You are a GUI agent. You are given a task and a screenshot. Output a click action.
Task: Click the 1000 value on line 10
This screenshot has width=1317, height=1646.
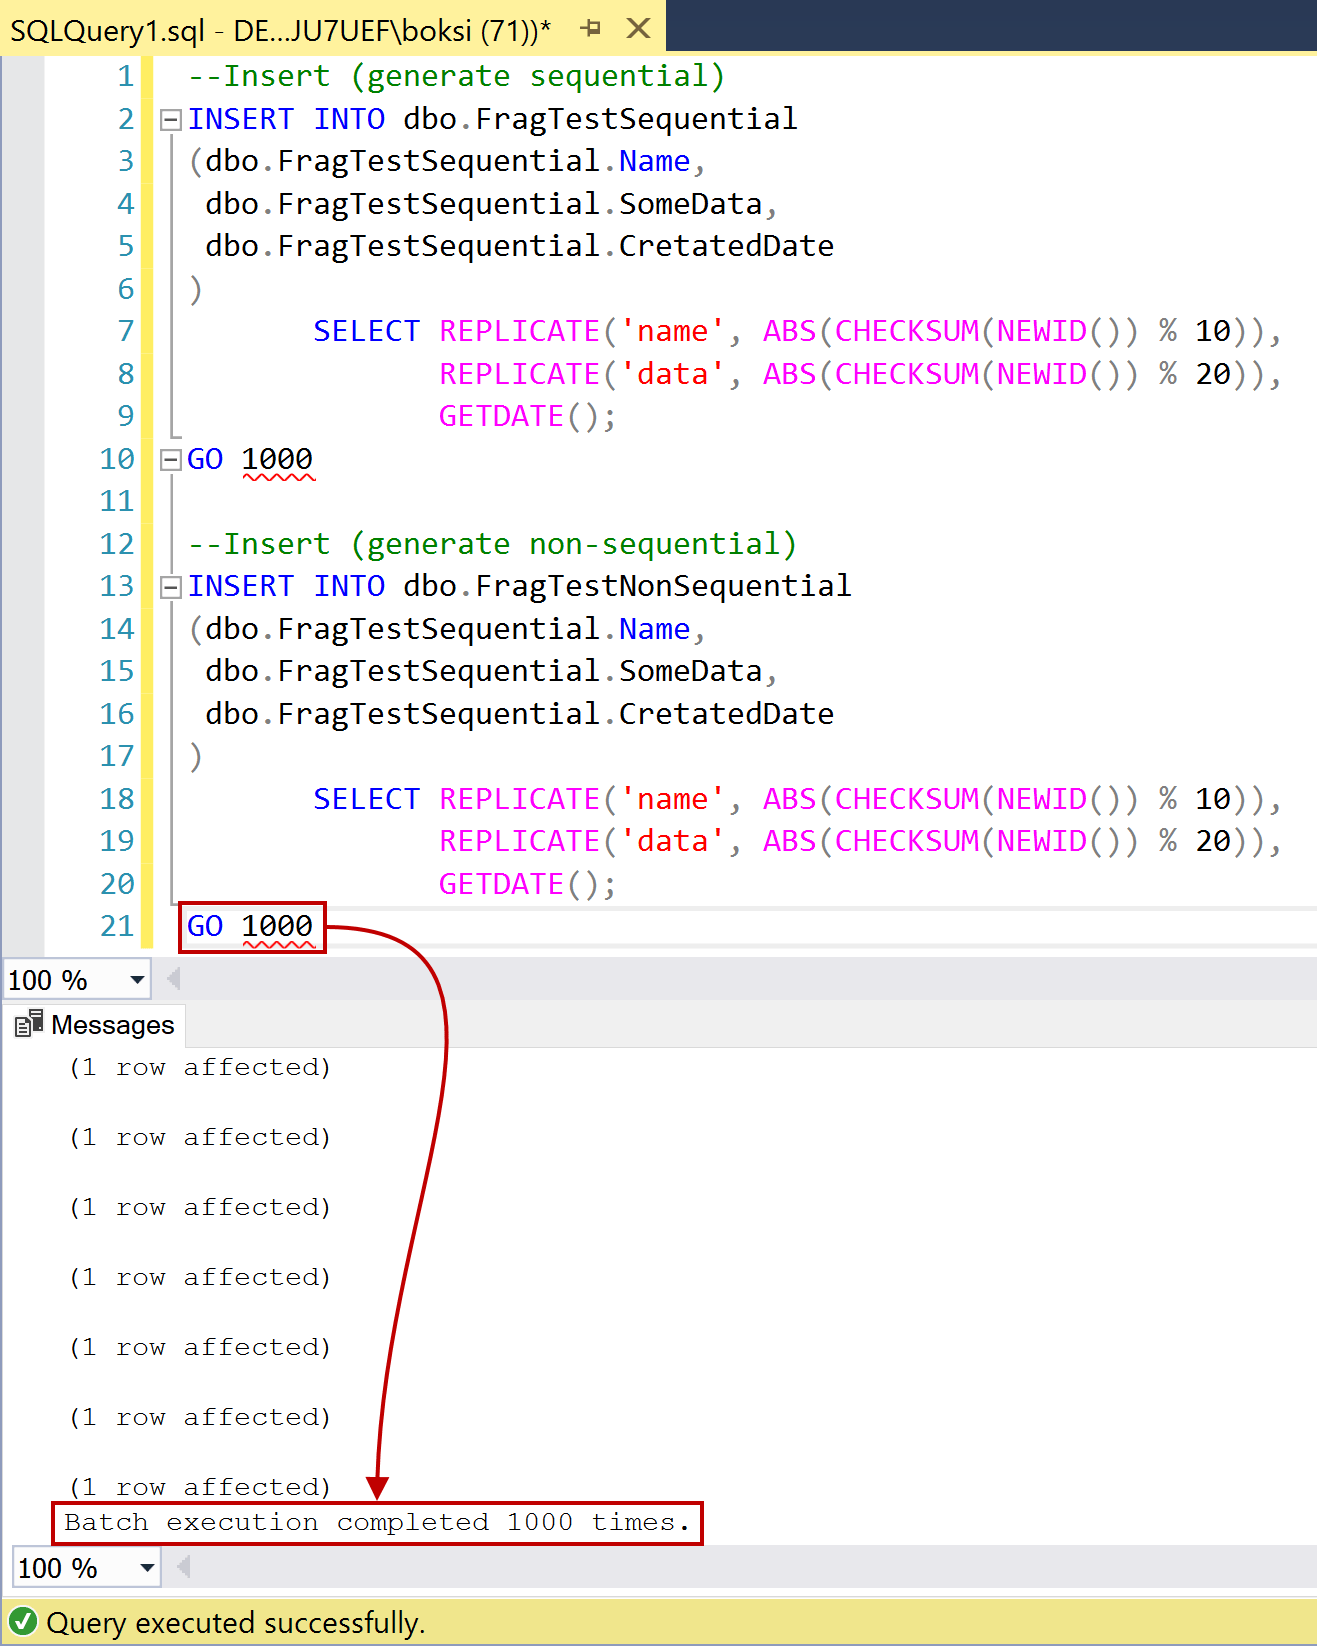277,459
